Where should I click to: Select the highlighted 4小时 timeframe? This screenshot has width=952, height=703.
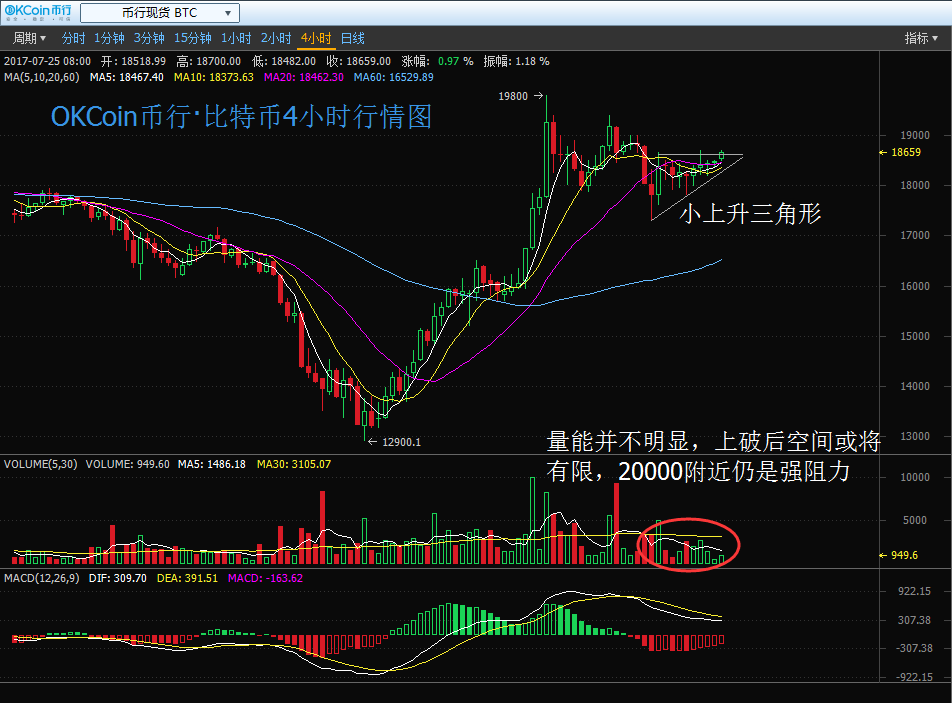pos(315,39)
